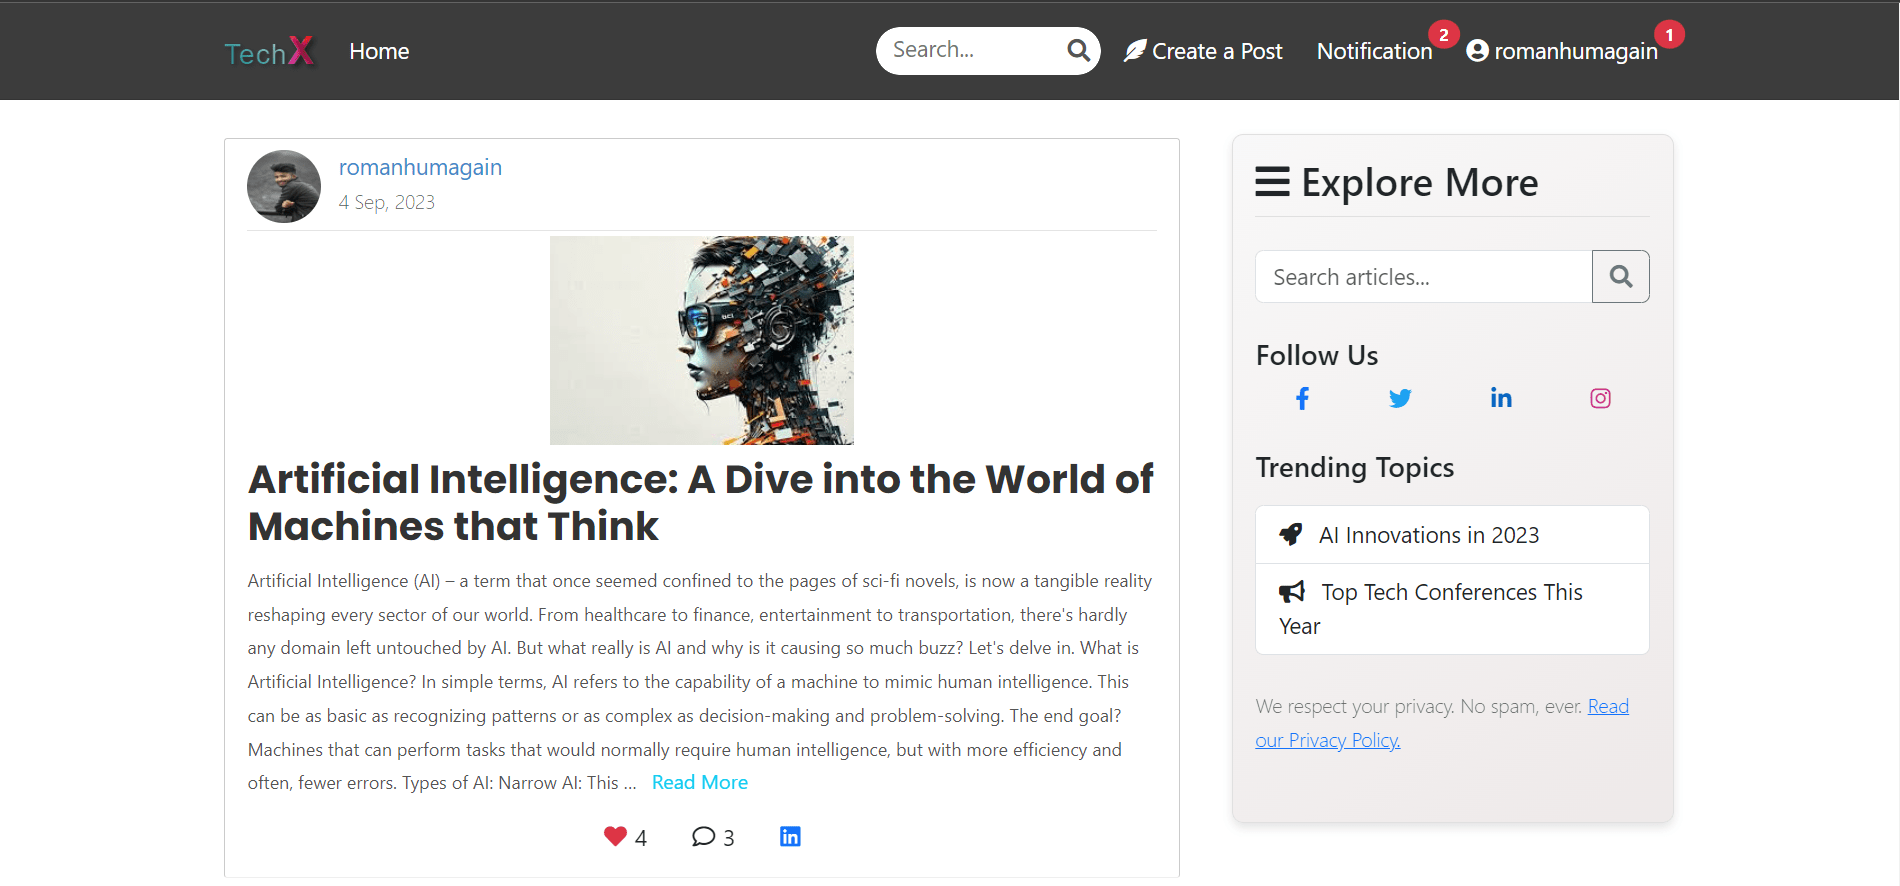Open the LinkedIn follow link in sidebar
The image size is (1900, 886).
1501,398
